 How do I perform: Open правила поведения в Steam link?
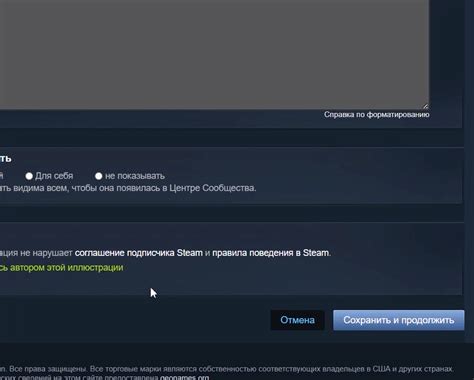(271, 253)
